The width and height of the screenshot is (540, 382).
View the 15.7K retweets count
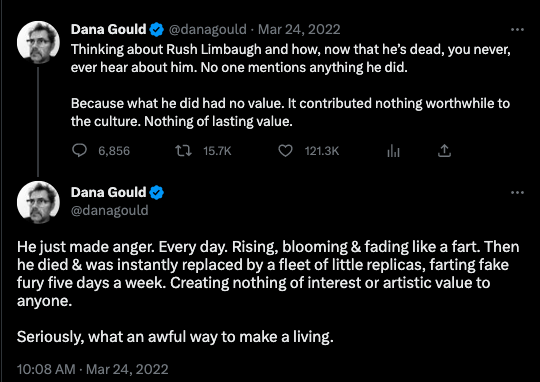(x=217, y=151)
